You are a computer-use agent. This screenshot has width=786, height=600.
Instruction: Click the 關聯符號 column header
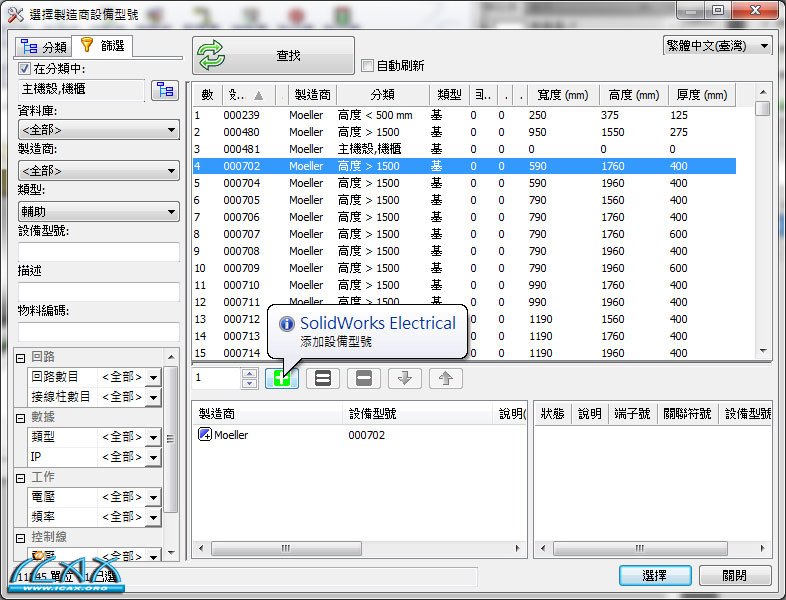pos(687,414)
